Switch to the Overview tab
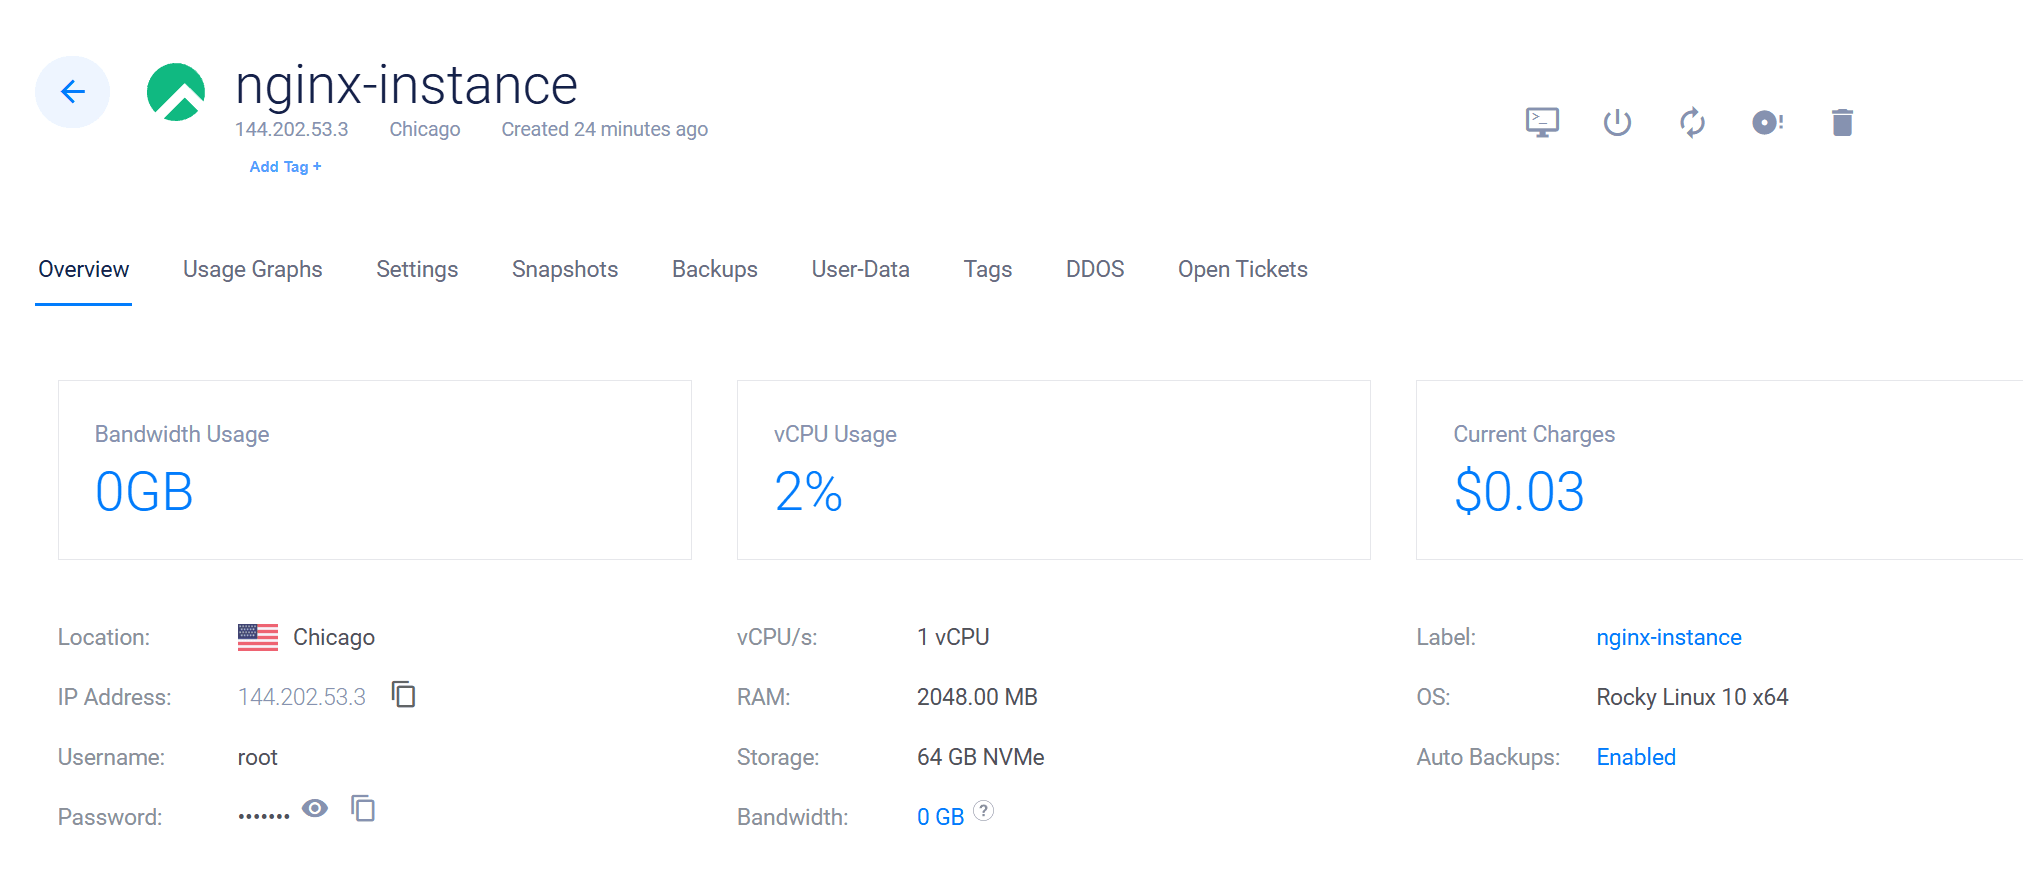Image resolution: width=2023 pixels, height=884 pixels. (x=84, y=269)
